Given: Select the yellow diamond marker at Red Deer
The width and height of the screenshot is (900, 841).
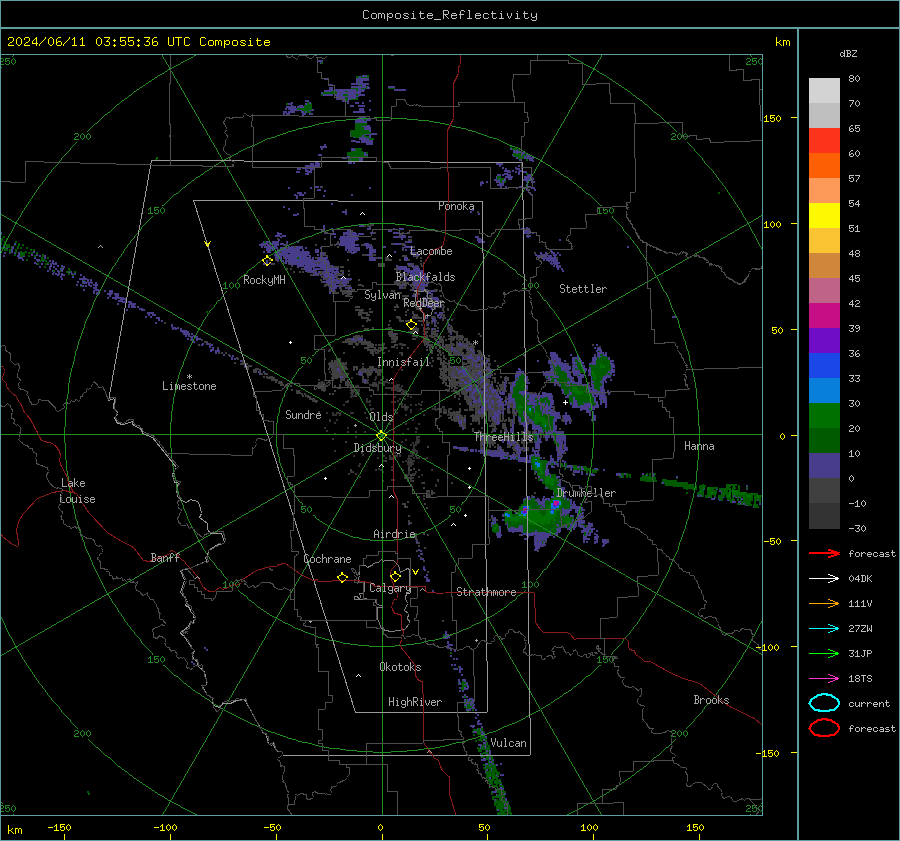Looking at the screenshot, I should [x=411, y=325].
